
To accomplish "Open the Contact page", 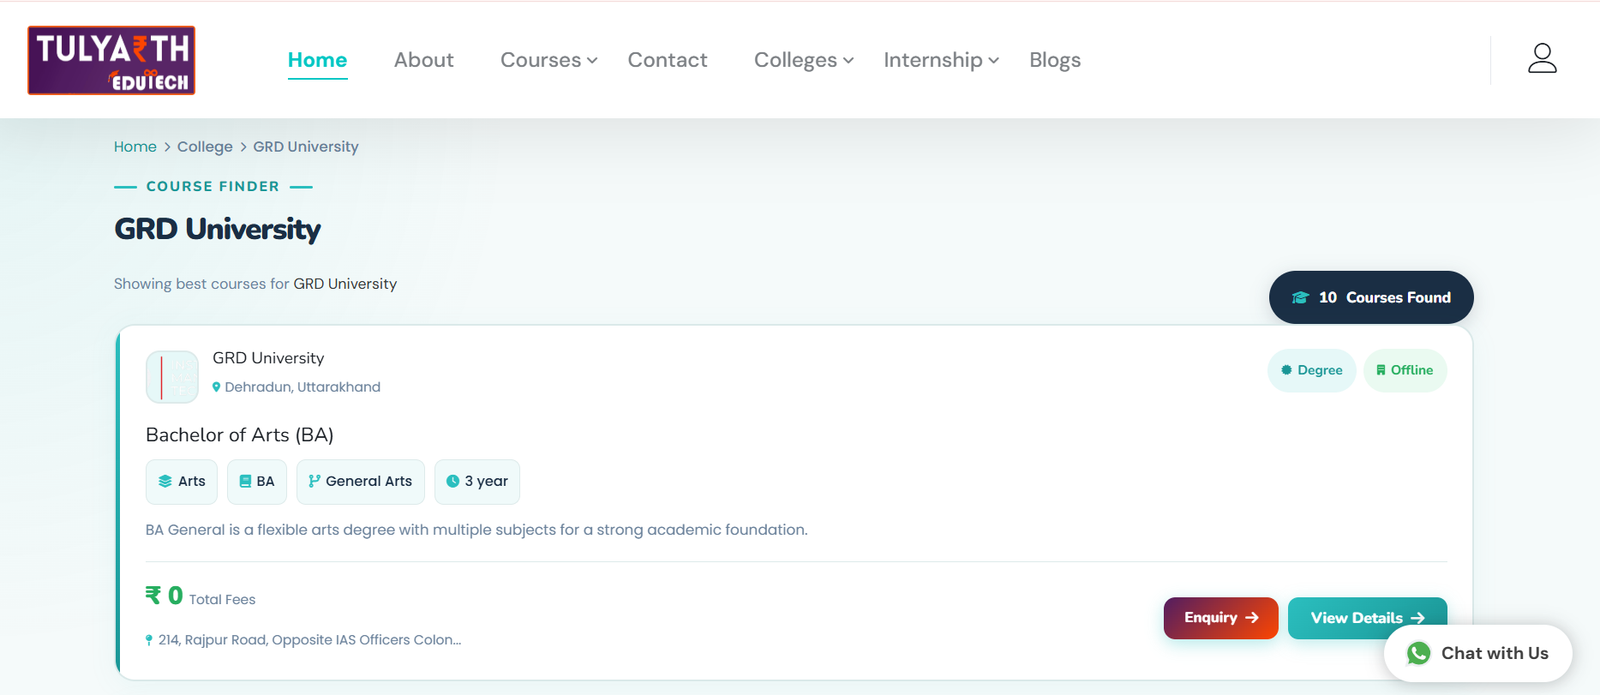I will (x=667, y=60).
